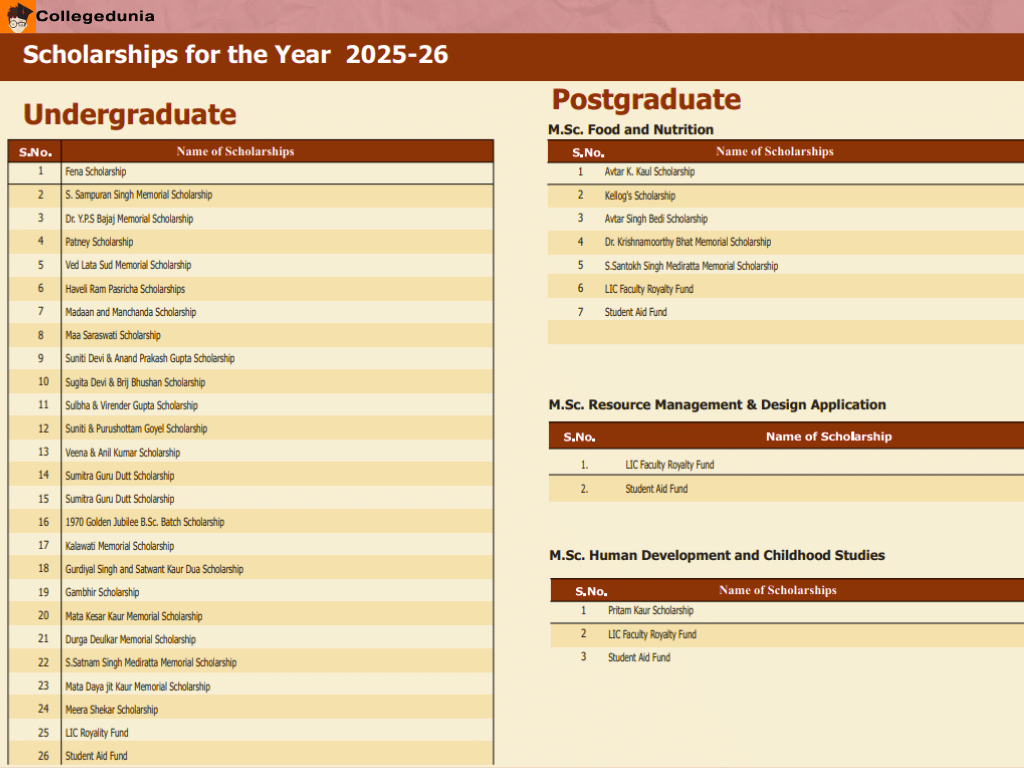Click Kellog's Scholarship in the postgraduate table

click(640, 196)
